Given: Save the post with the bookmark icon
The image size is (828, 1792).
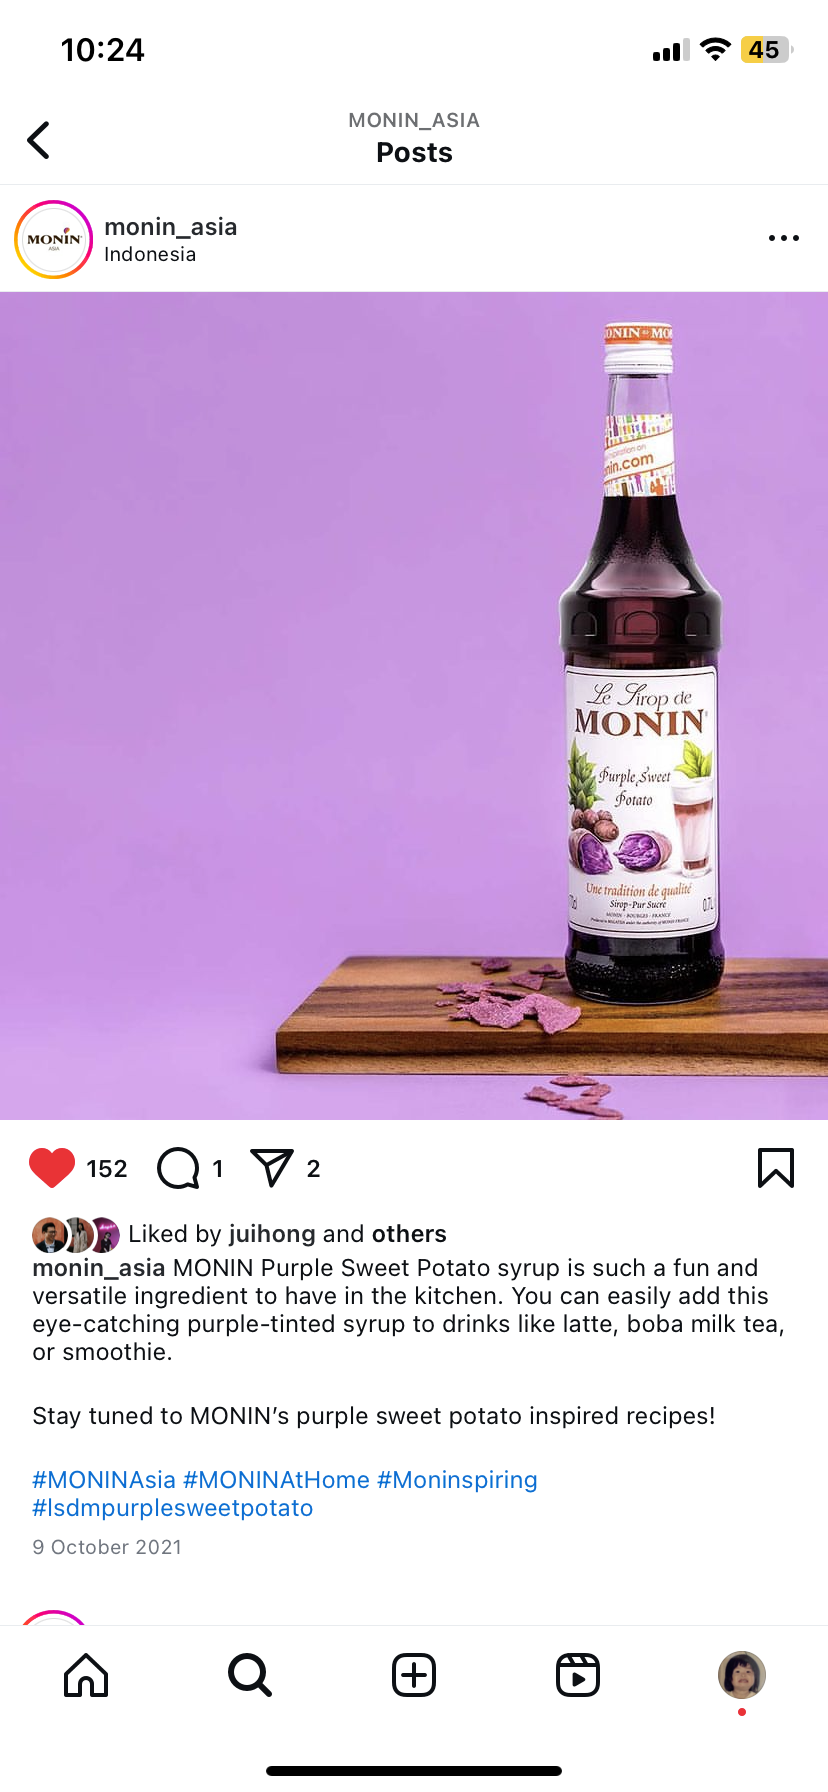Looking at the screenshot, I should (x=776, y=1168).
